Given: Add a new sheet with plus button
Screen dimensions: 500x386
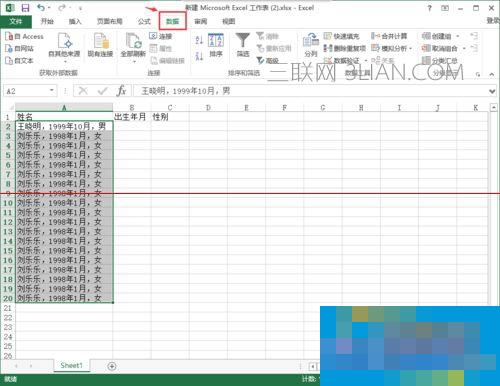Looking at the screenshot, I should pos(112,366).
